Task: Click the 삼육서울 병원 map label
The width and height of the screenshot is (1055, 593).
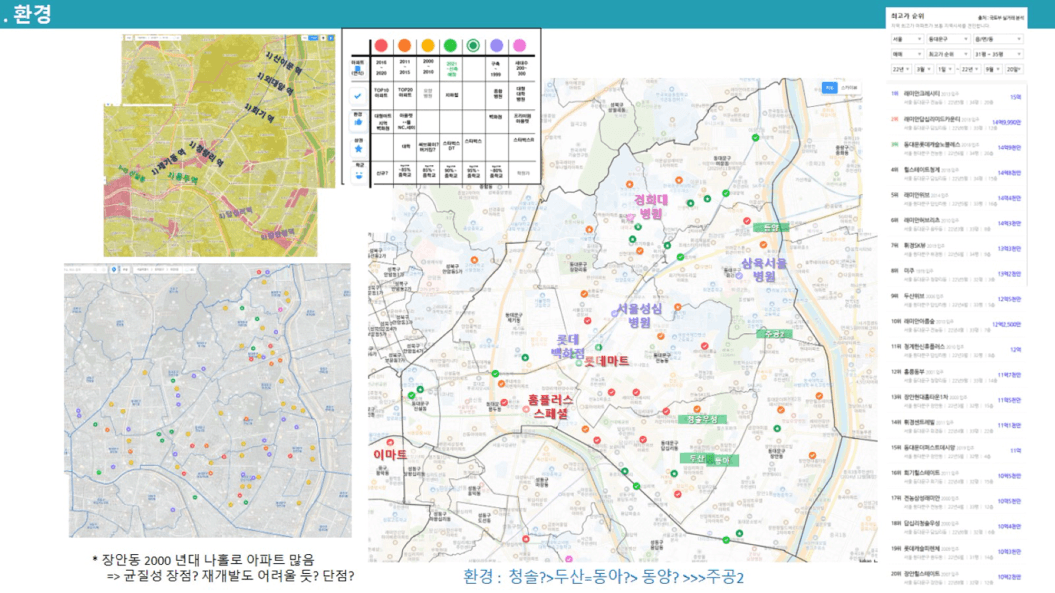Action: [x=764, y=269]
